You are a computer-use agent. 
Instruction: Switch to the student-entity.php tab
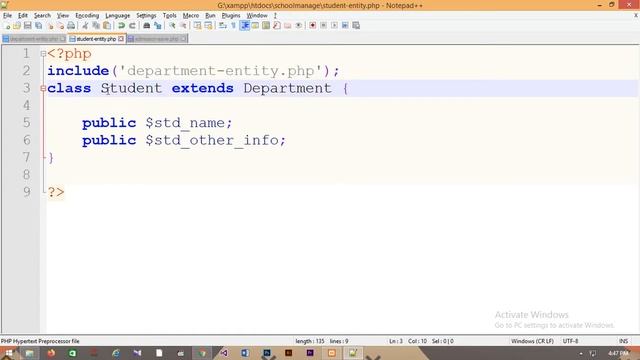click(96, 39)
